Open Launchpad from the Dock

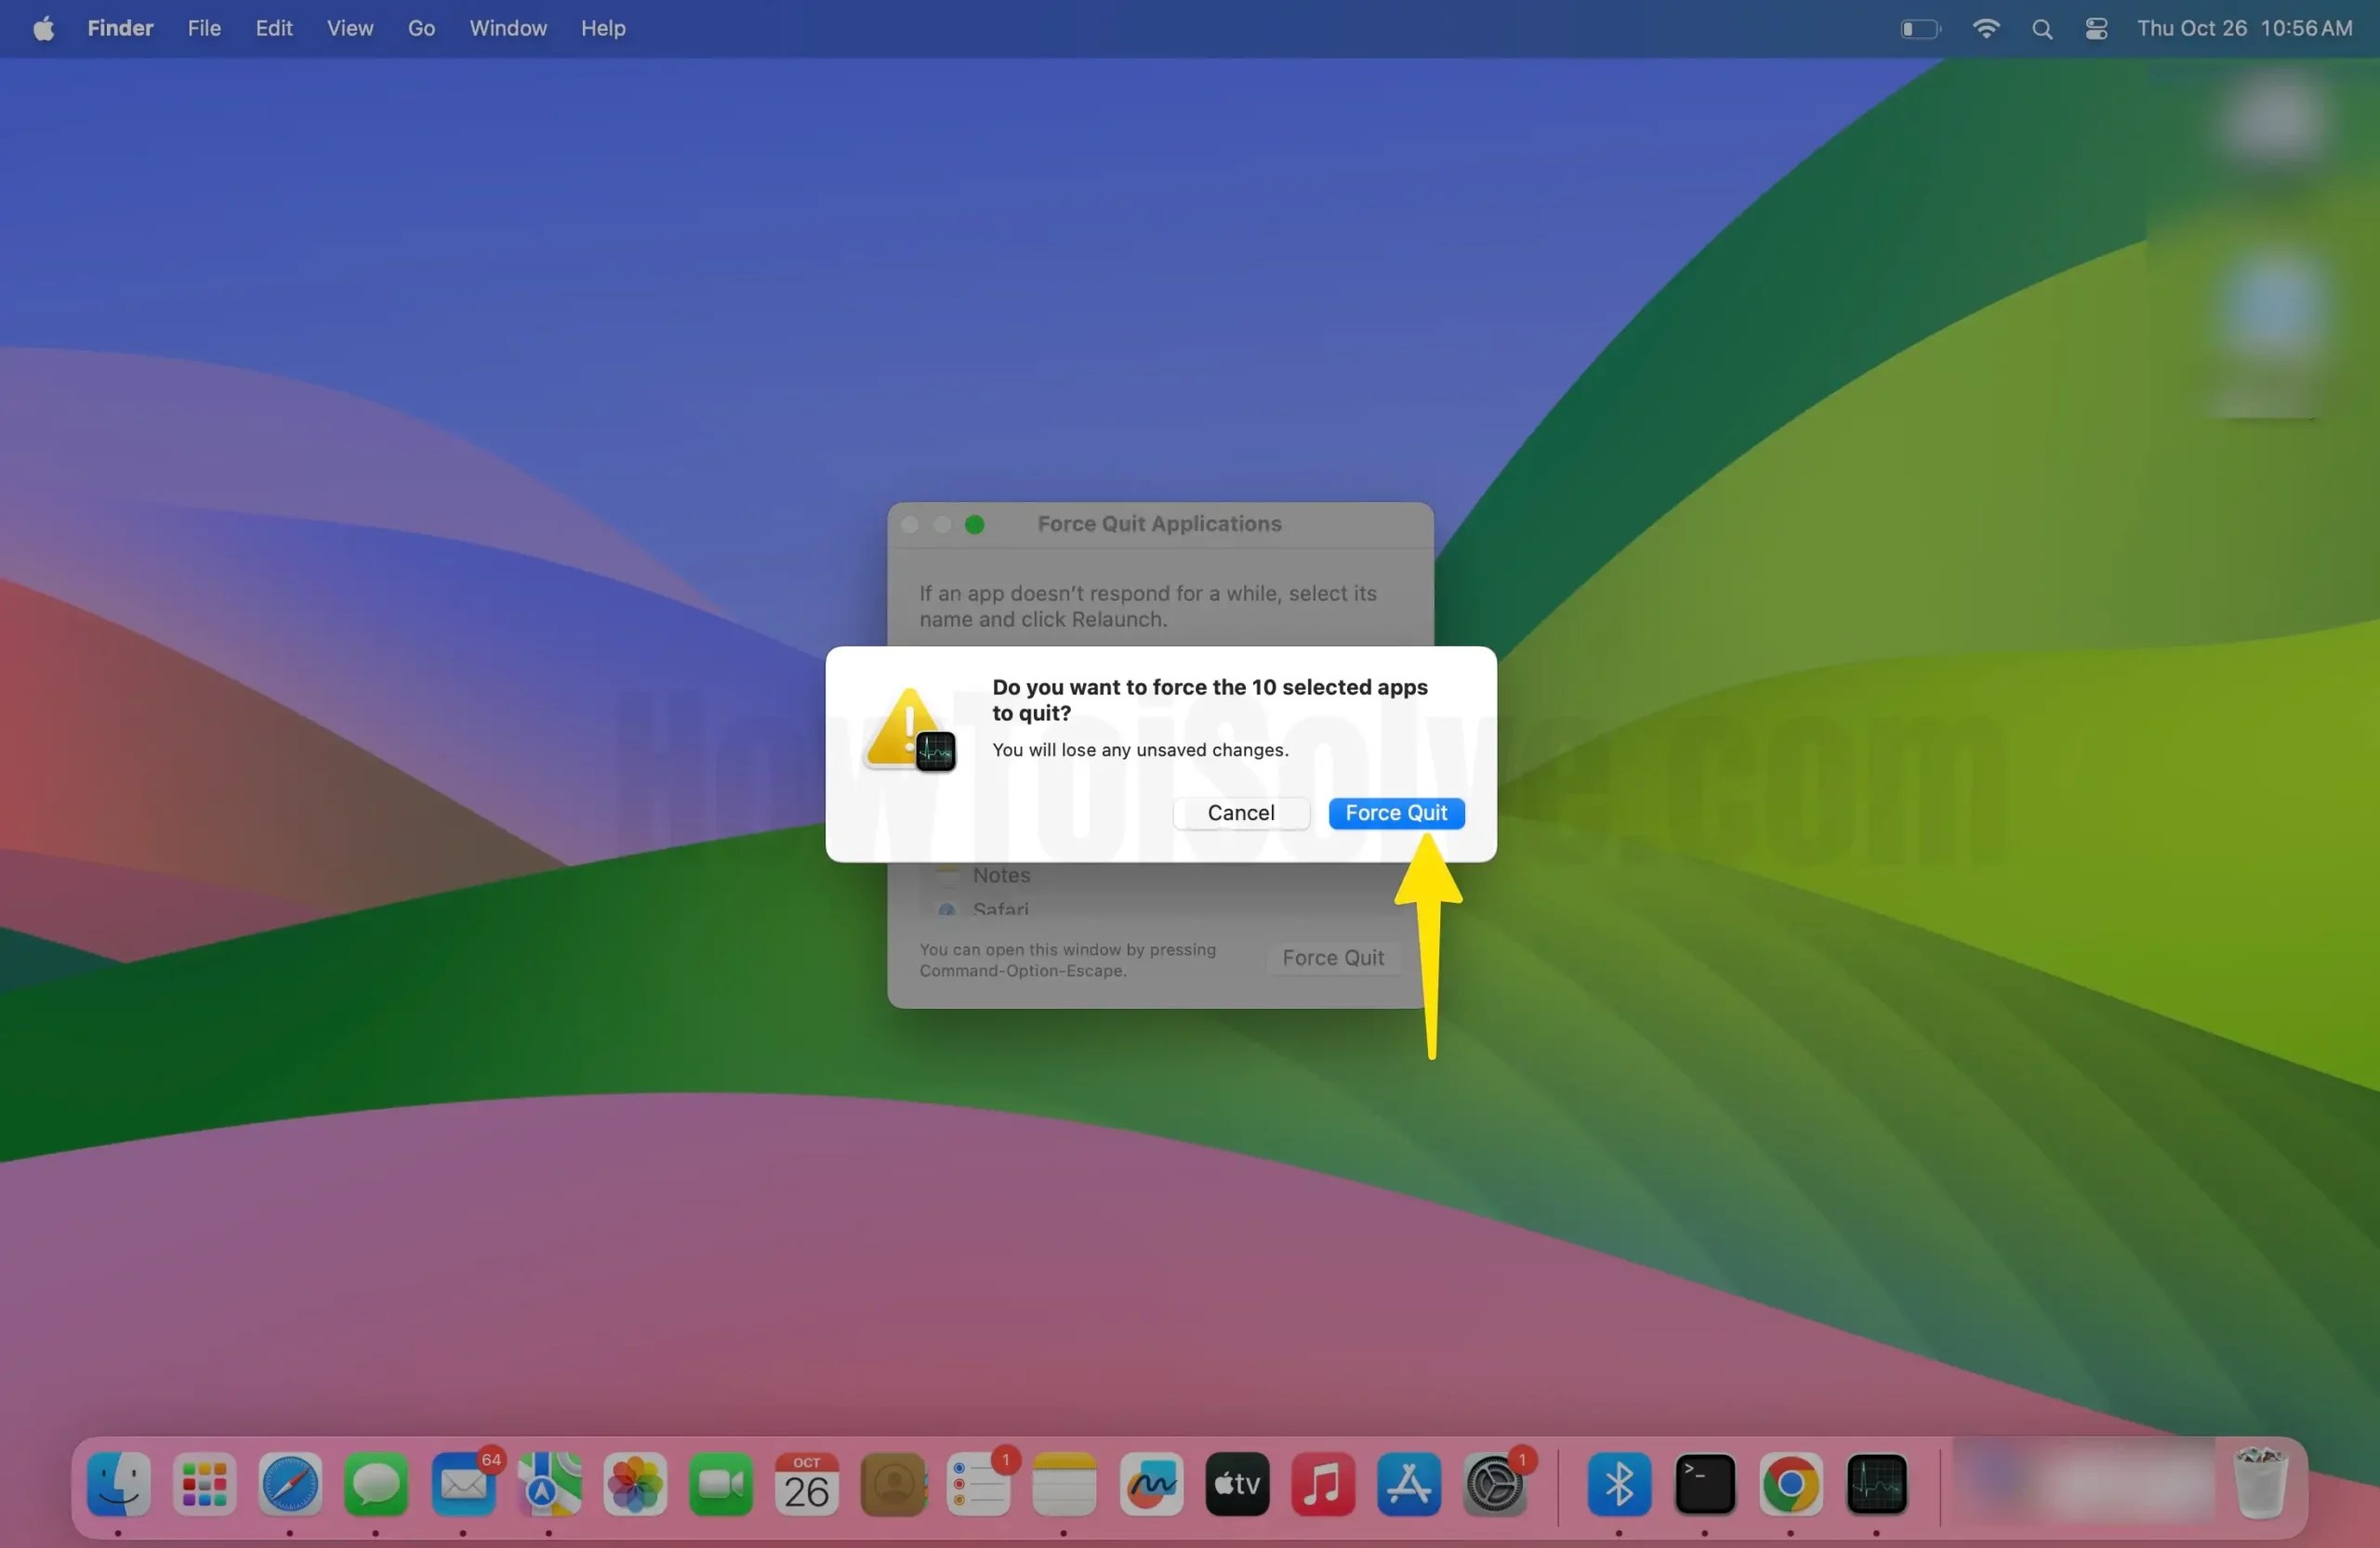[203, 1486]
